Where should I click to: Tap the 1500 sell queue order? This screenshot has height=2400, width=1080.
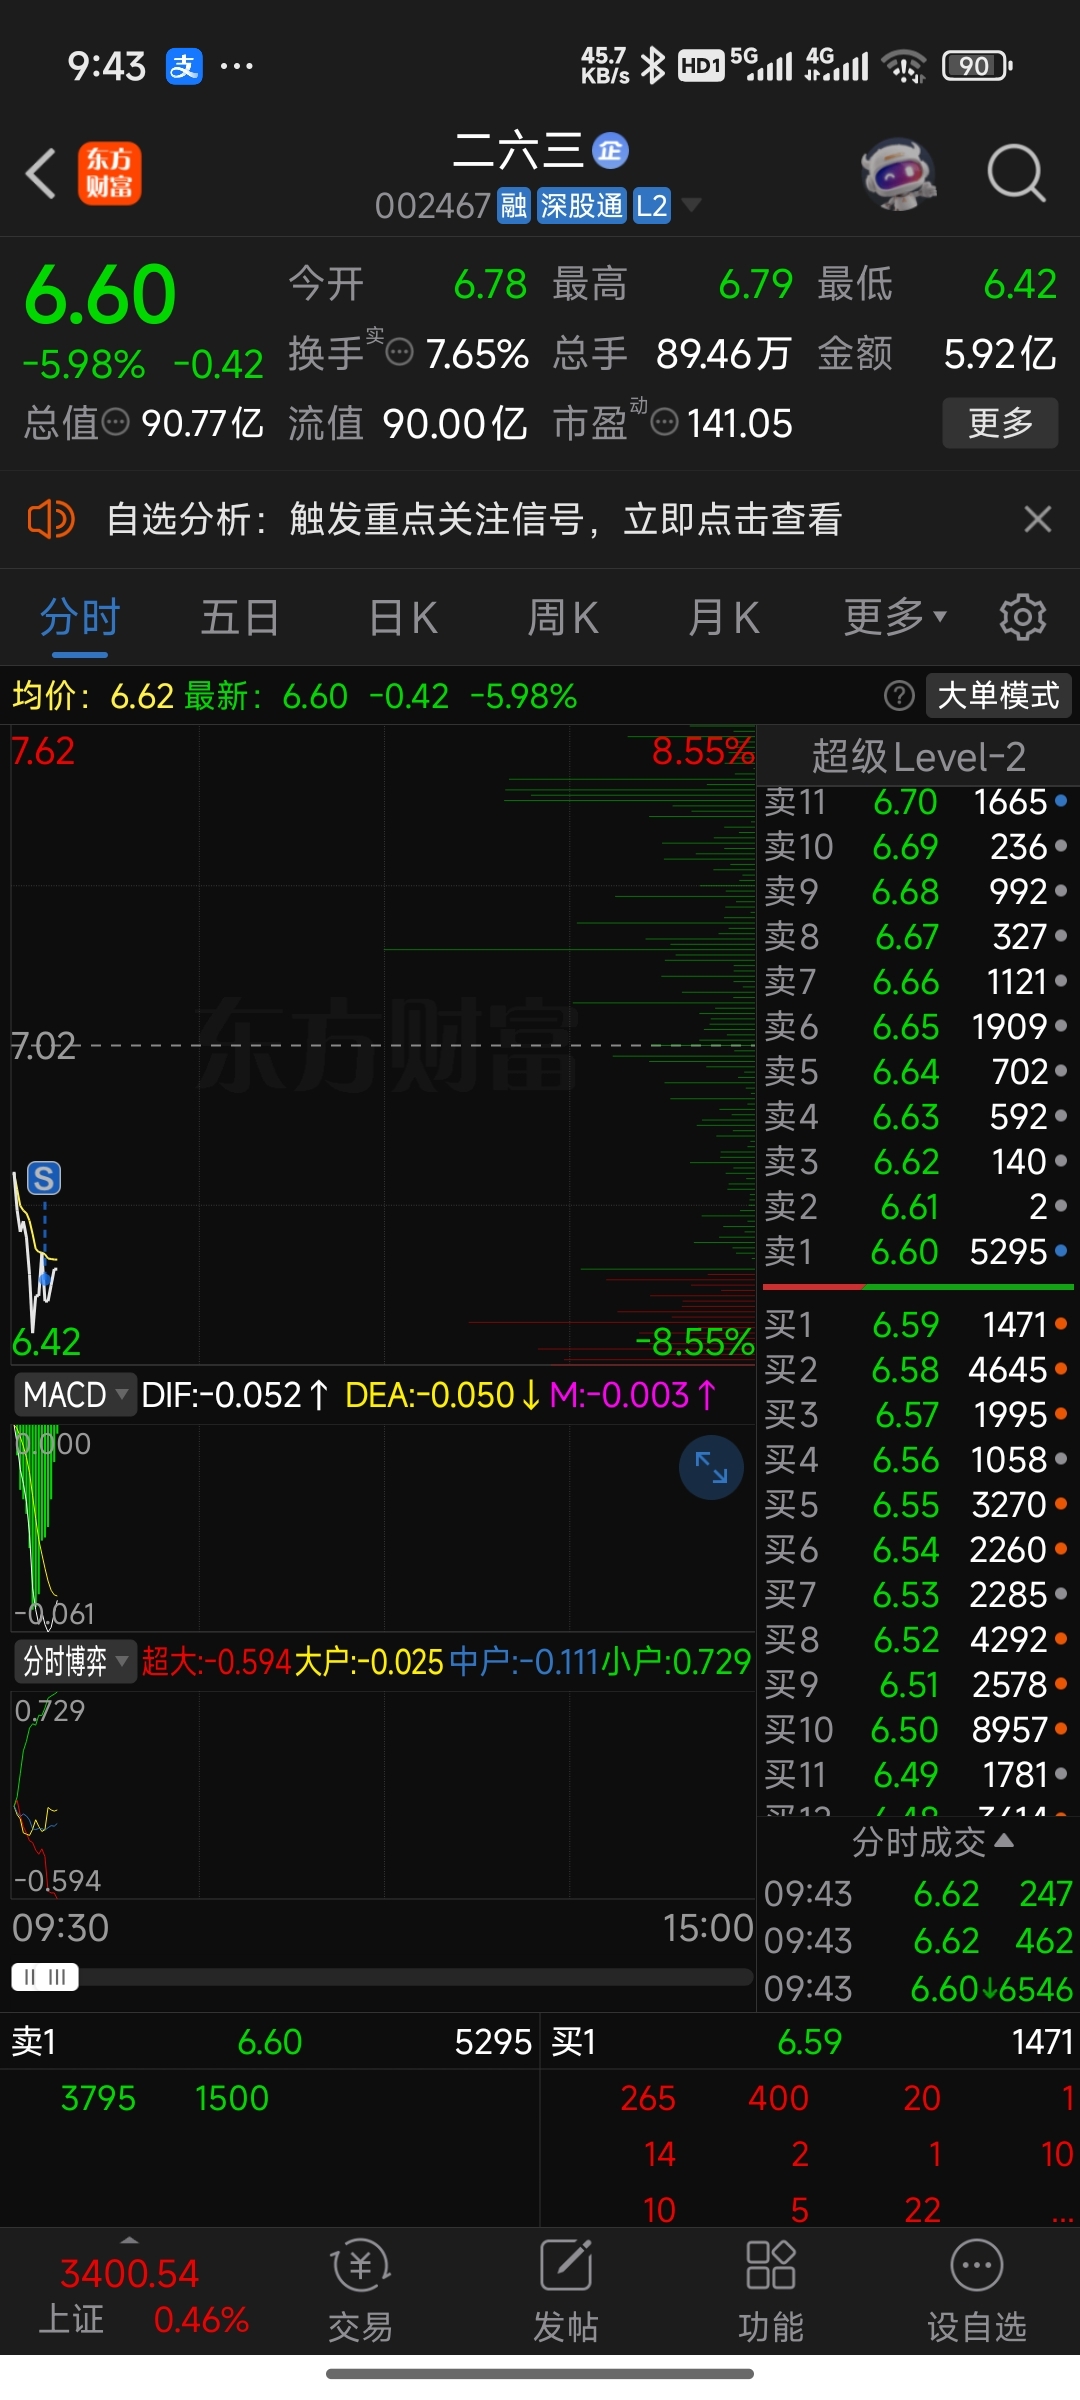(232, 2098)
